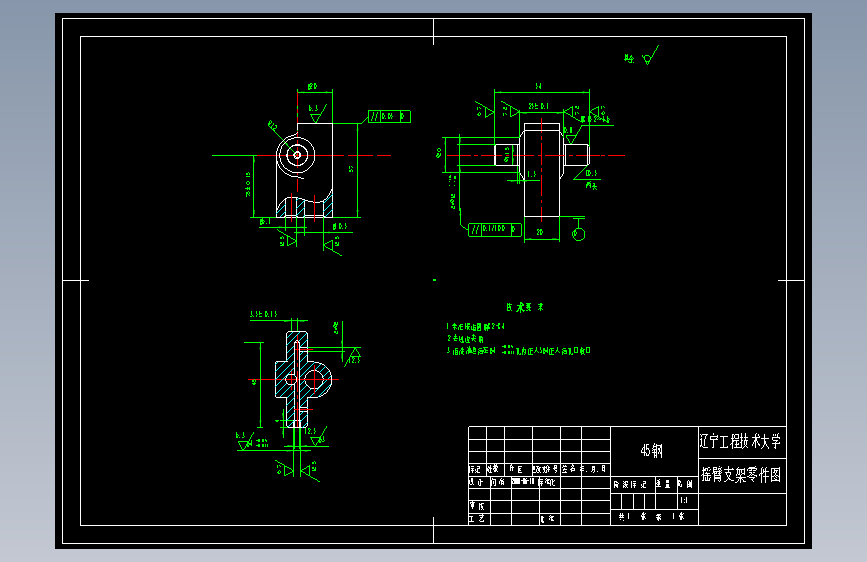This screenshot has width=867, height=562.
Task: Click the 0.1/100 parallelism tolerance frame
Action: coord(494,229)
